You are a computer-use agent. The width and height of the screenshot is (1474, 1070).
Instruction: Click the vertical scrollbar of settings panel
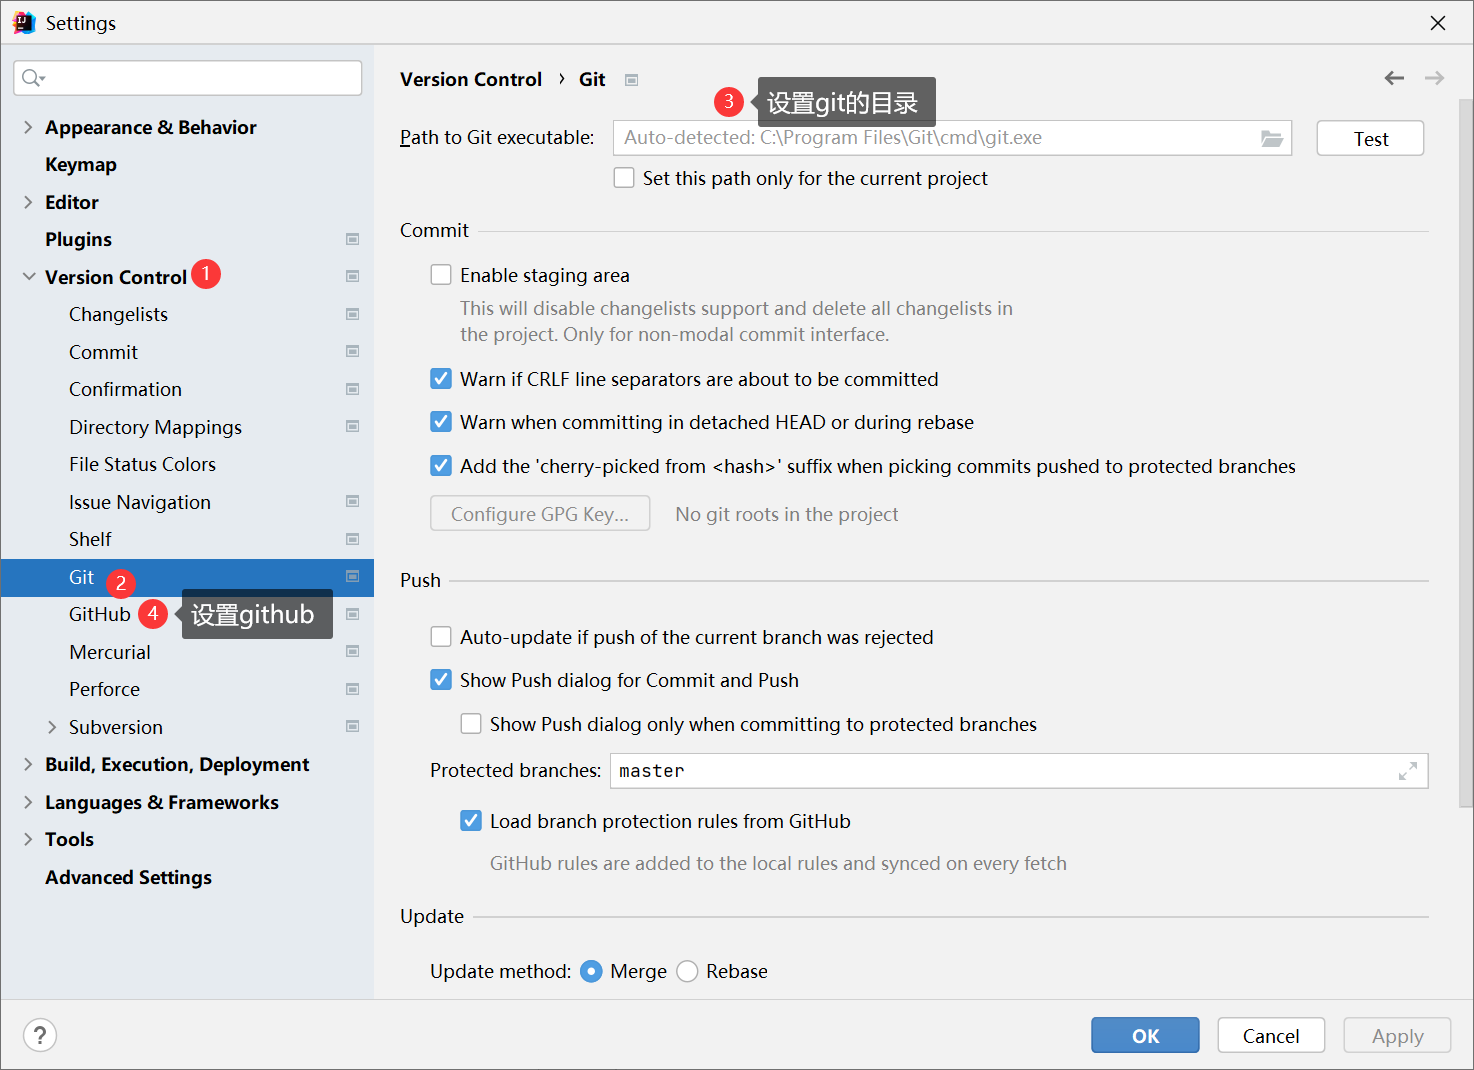pyautogui.click(x=1465, y=452)
